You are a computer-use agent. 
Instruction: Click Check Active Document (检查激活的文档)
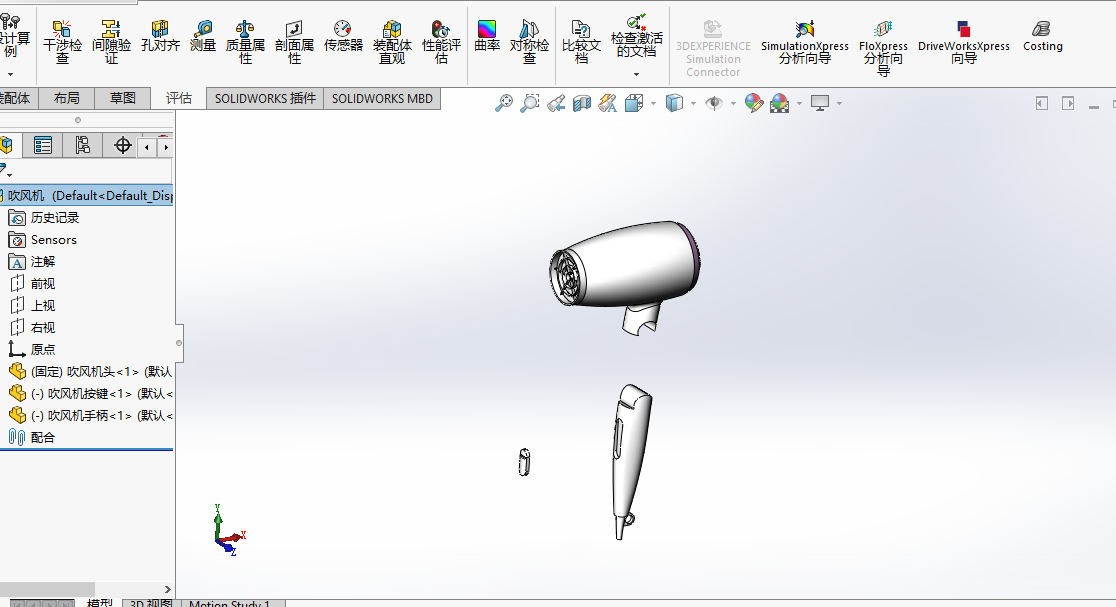[x=636, y=36]
